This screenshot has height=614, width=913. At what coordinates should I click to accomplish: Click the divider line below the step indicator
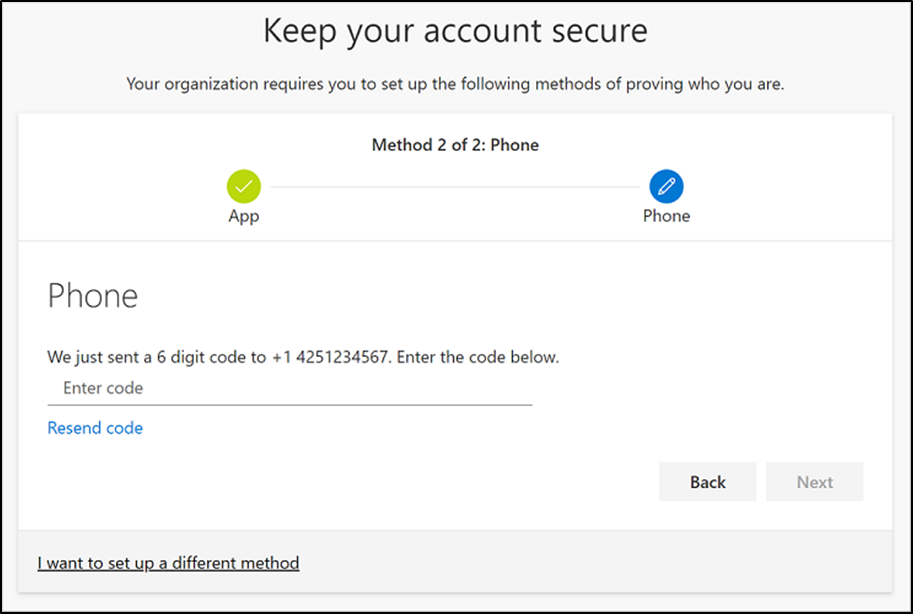pos(455,241)
